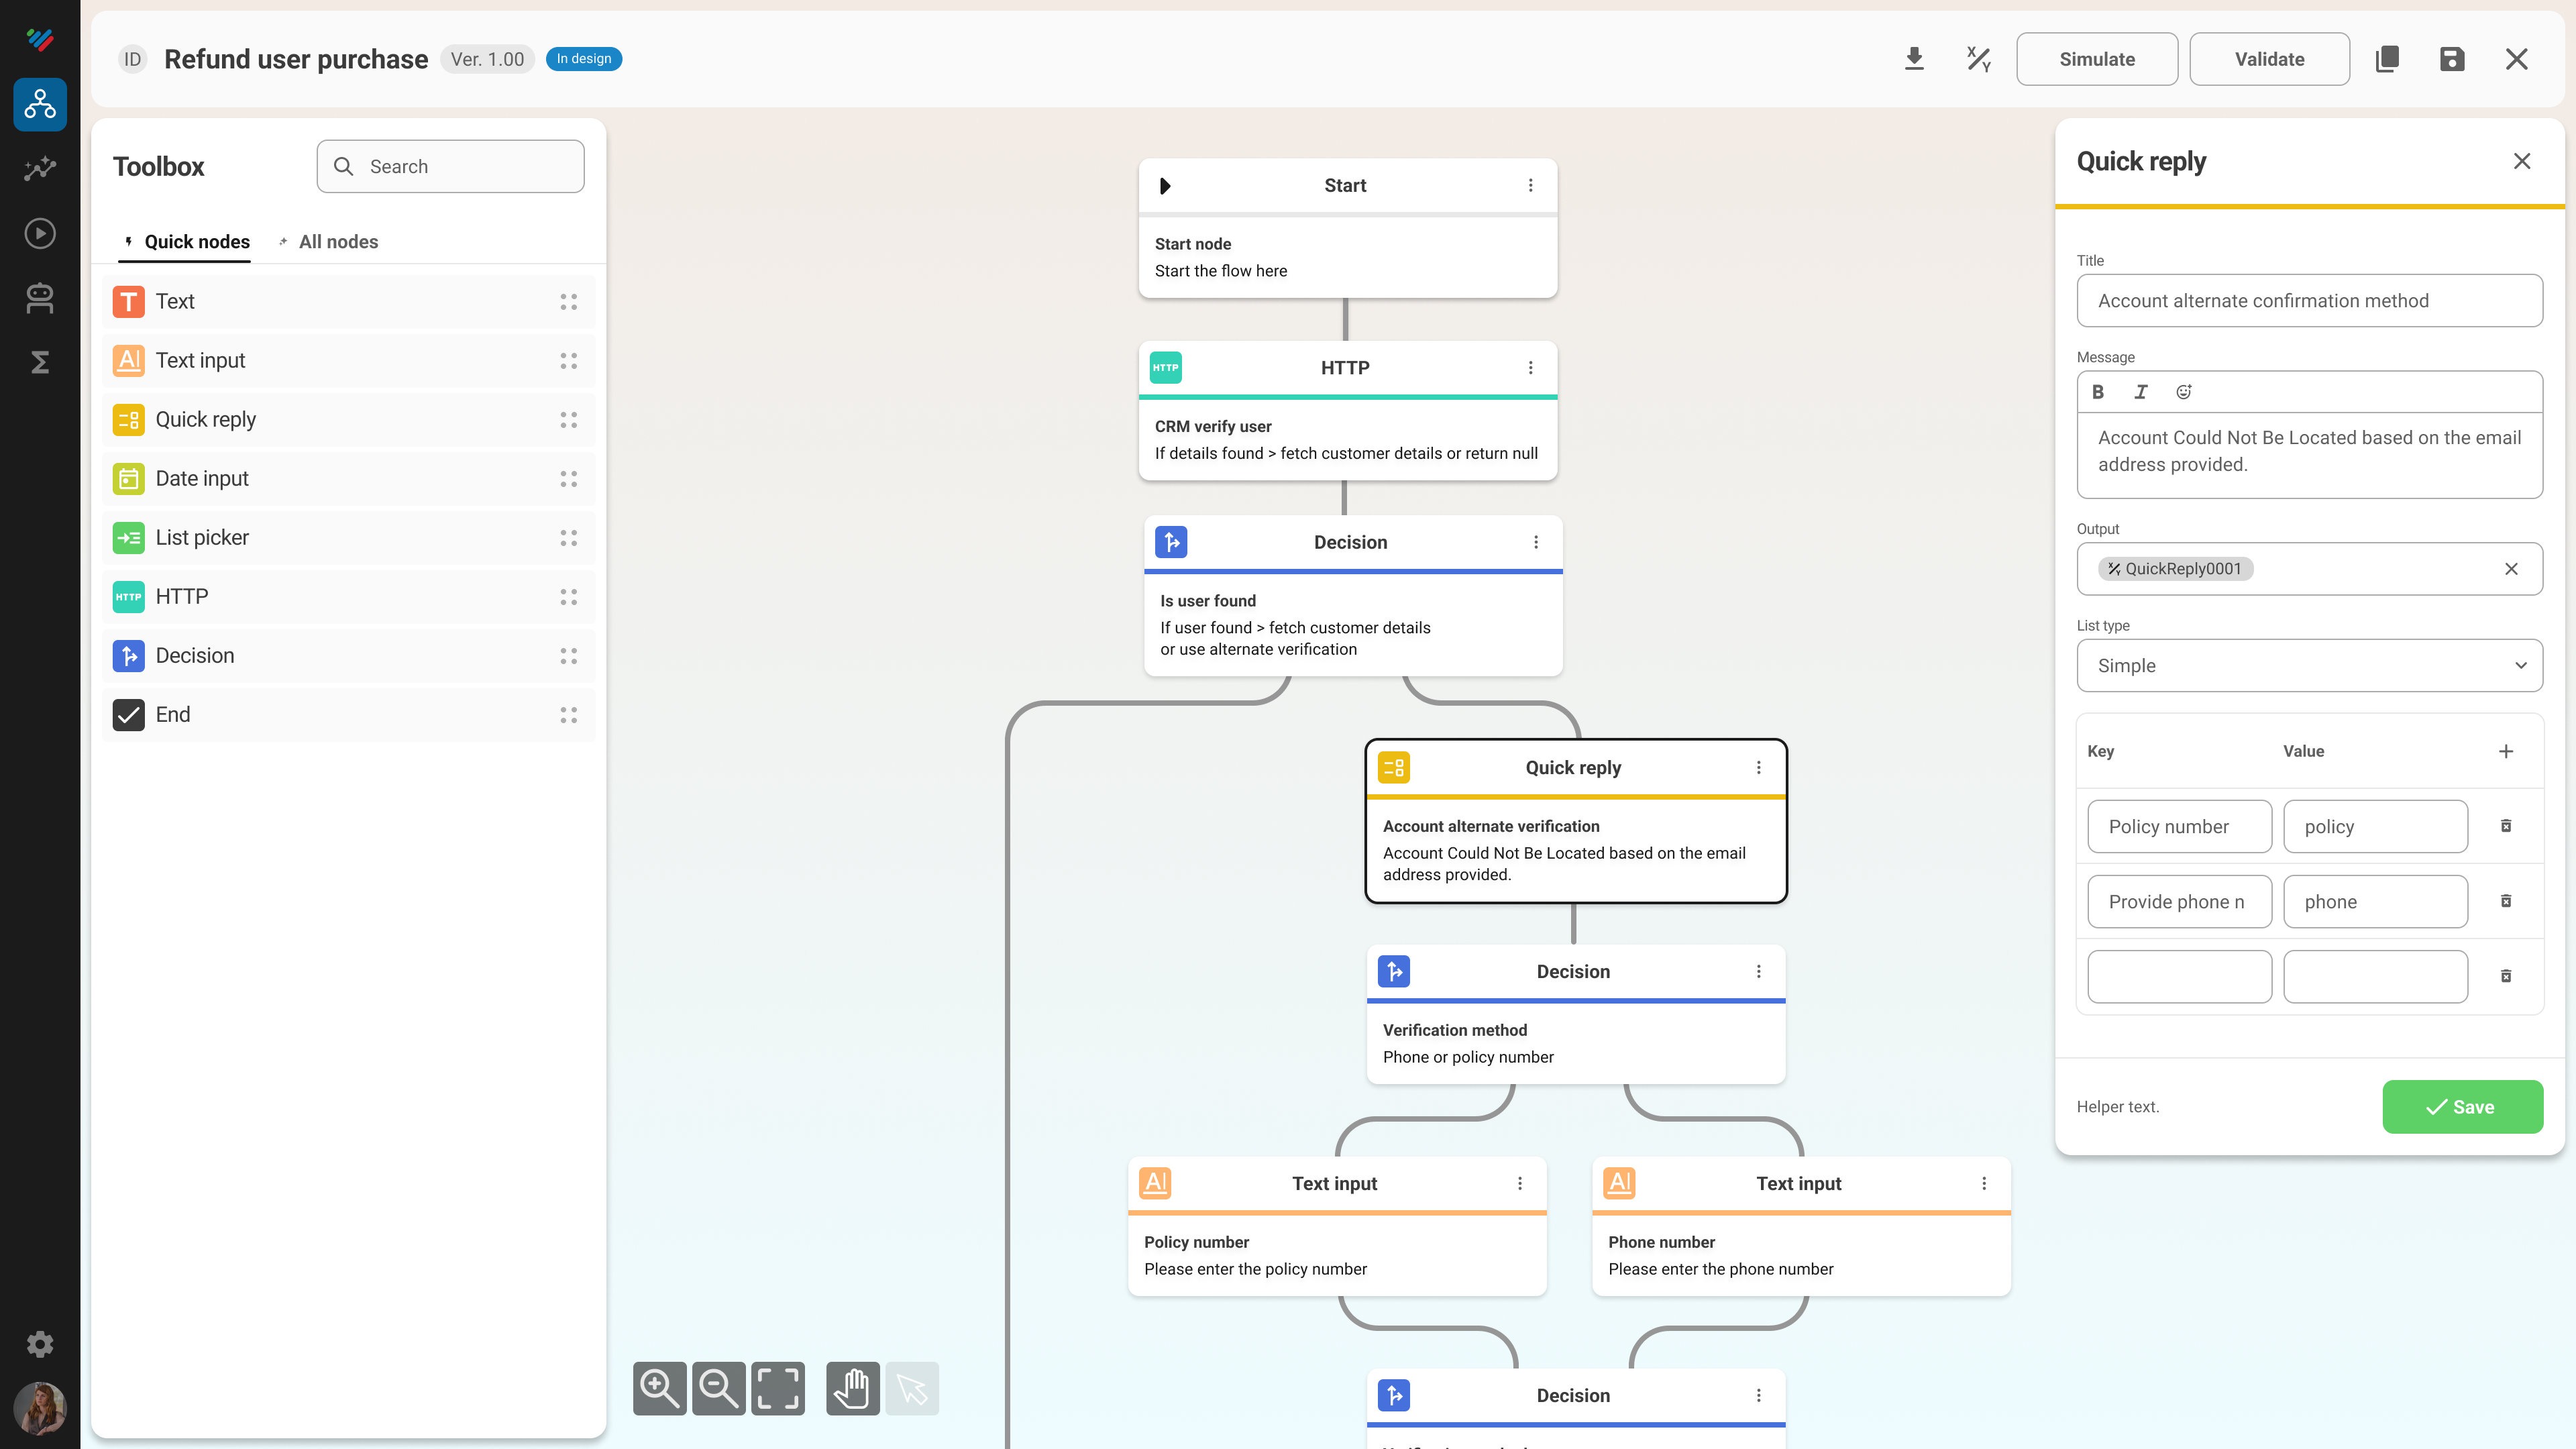Open the settings gear in sidebar
Image resolution: width=2576 pixels, height=1449 pixels.
[40, 1344]
